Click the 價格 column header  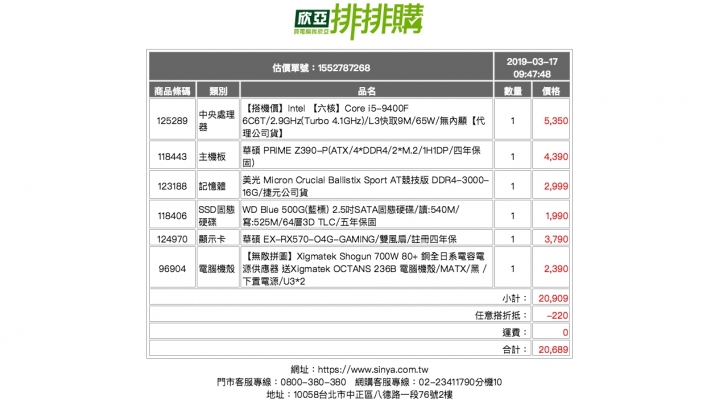[551, 91]
